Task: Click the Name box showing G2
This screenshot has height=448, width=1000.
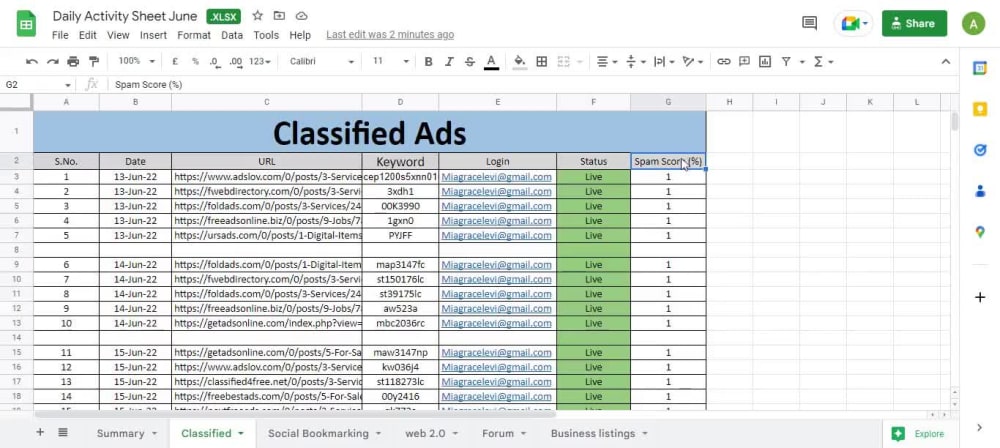Action: (38, 85)
